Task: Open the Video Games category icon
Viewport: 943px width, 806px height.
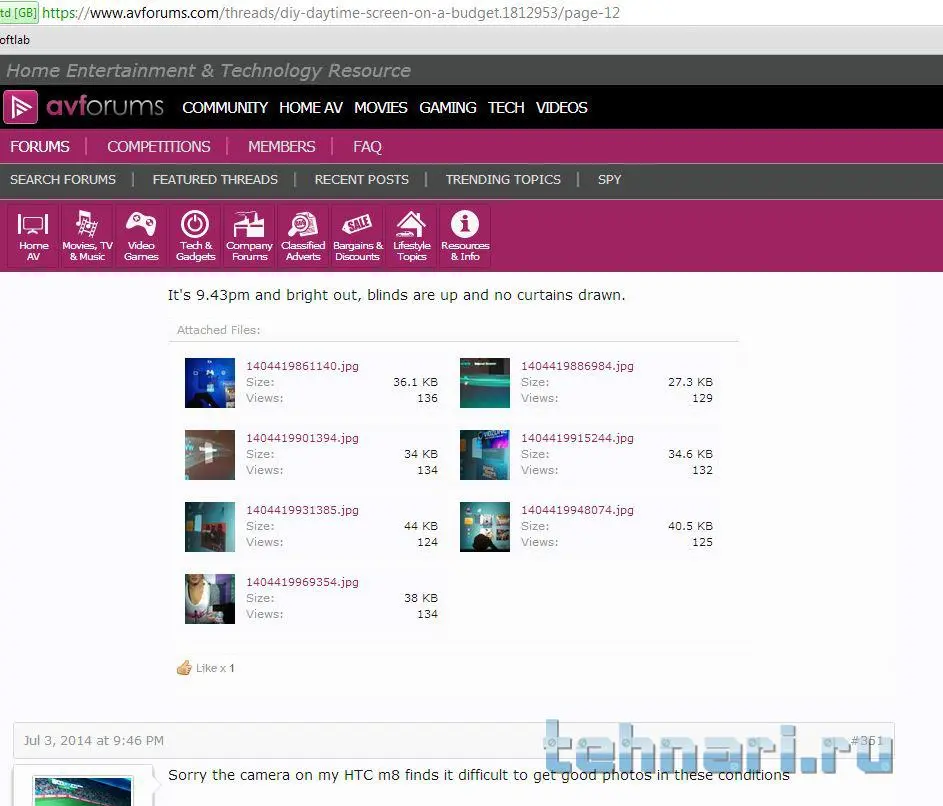Action: coord(141,236)
